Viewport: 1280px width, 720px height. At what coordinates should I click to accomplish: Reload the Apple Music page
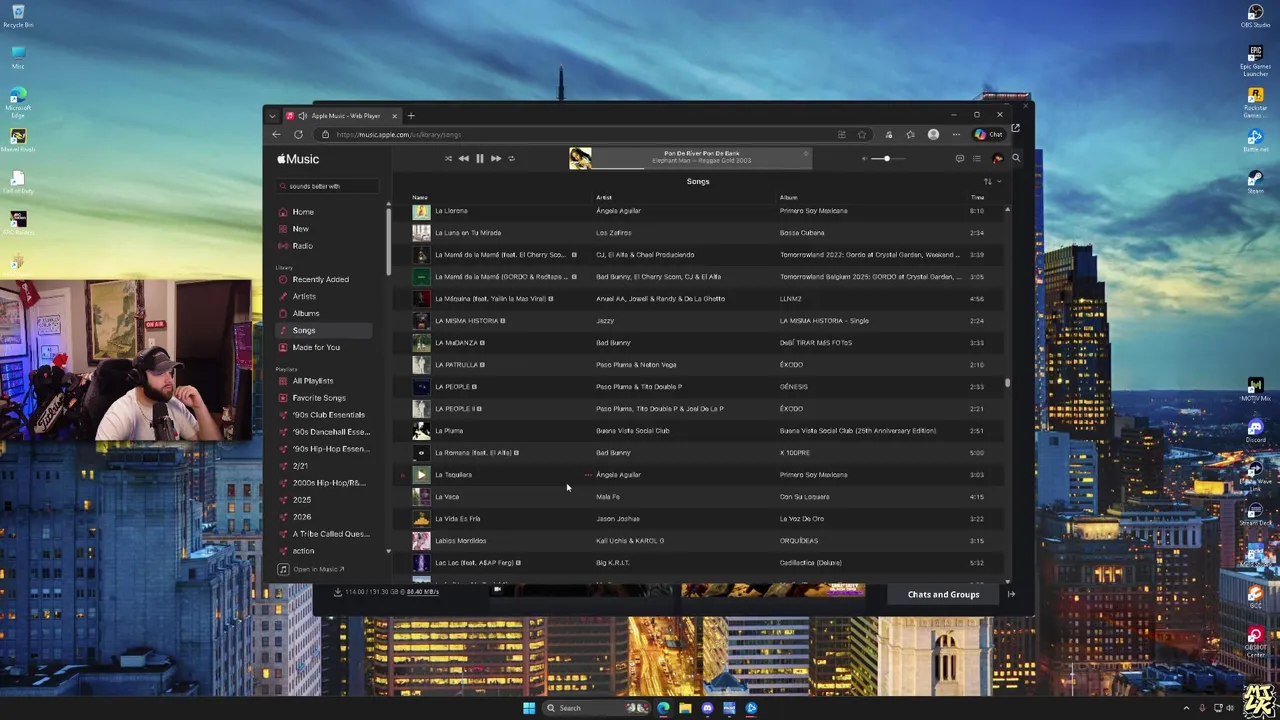coord(298,134)
